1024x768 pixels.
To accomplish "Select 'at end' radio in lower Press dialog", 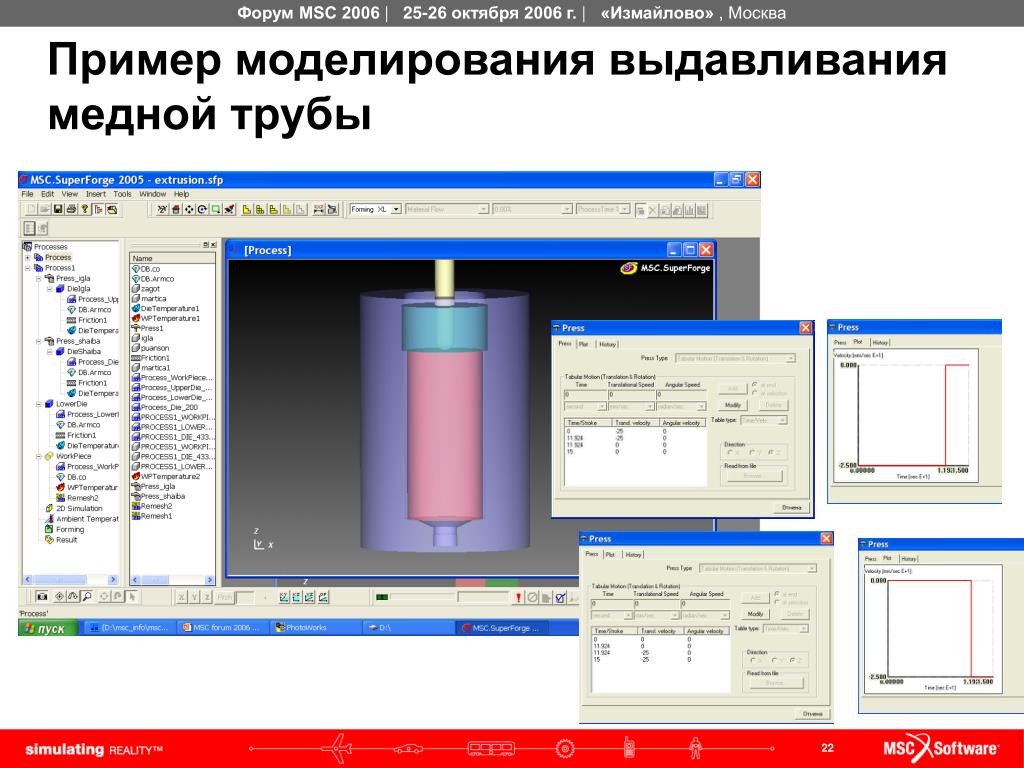I will [777, 594].
